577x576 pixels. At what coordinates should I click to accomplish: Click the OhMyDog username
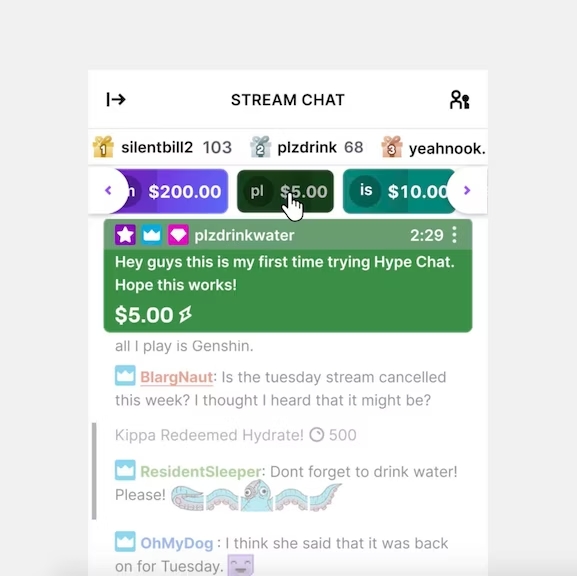click(177, 543)
